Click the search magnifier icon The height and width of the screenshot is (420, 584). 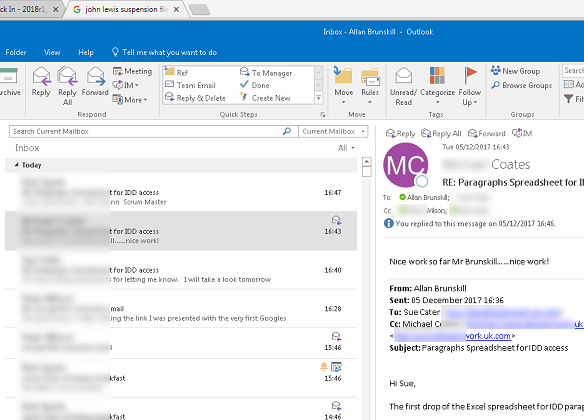(287, 131)
